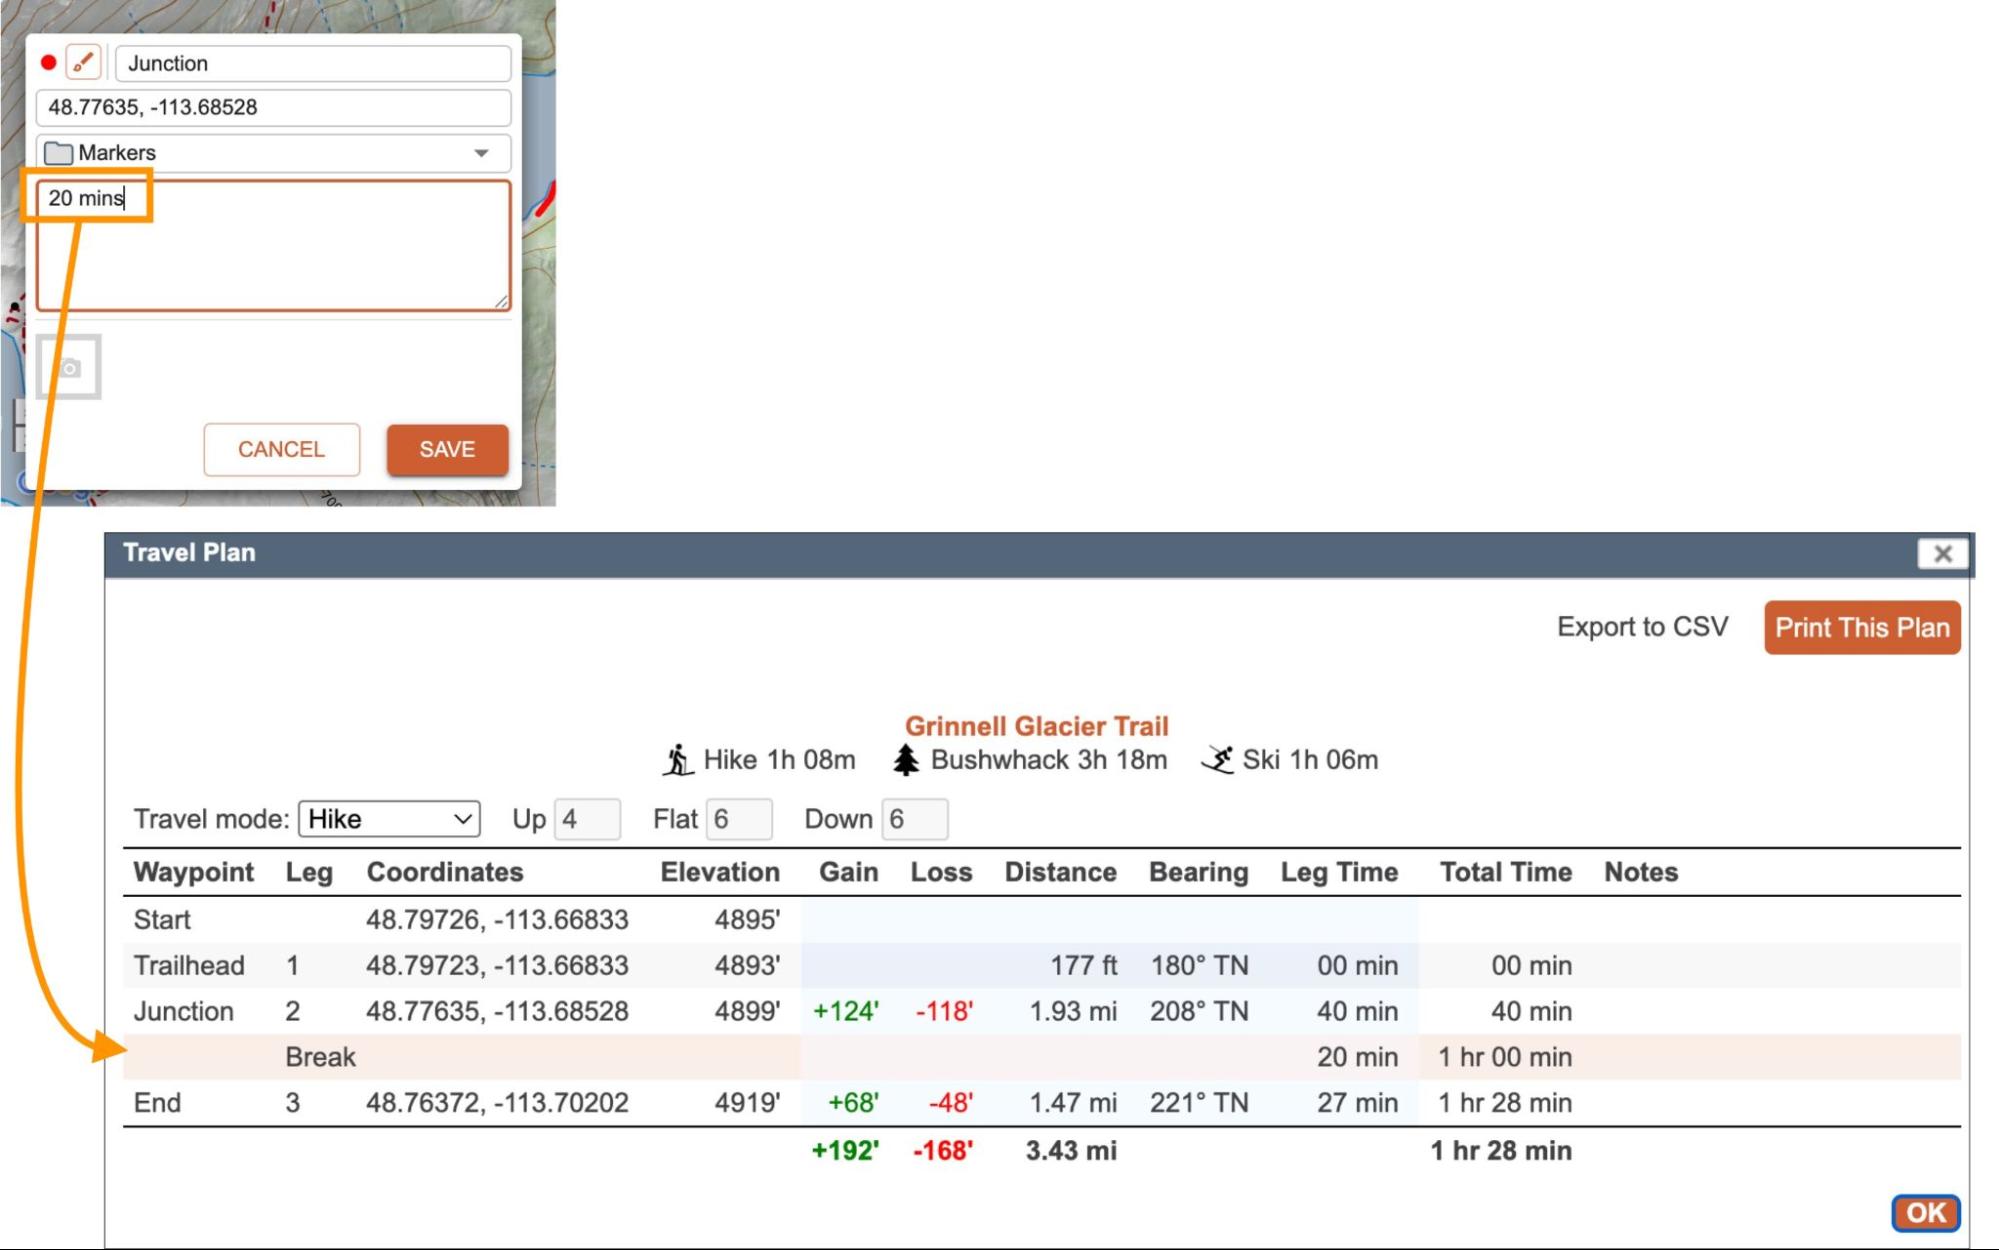
Task: Click the hiker icon beside Hike time
Action: 678,760
